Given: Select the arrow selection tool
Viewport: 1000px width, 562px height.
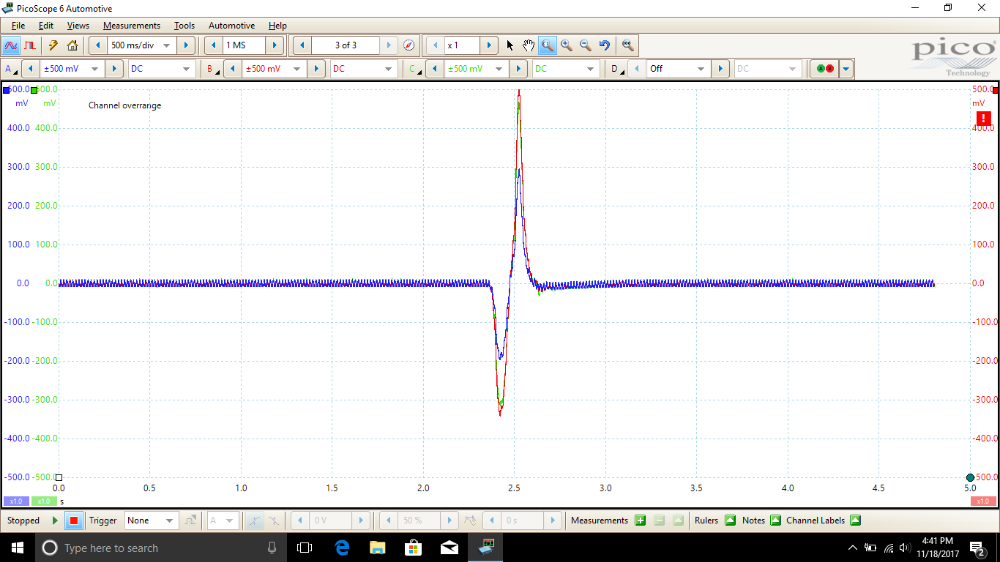Looking at the screenshot, I should (510, 45).
